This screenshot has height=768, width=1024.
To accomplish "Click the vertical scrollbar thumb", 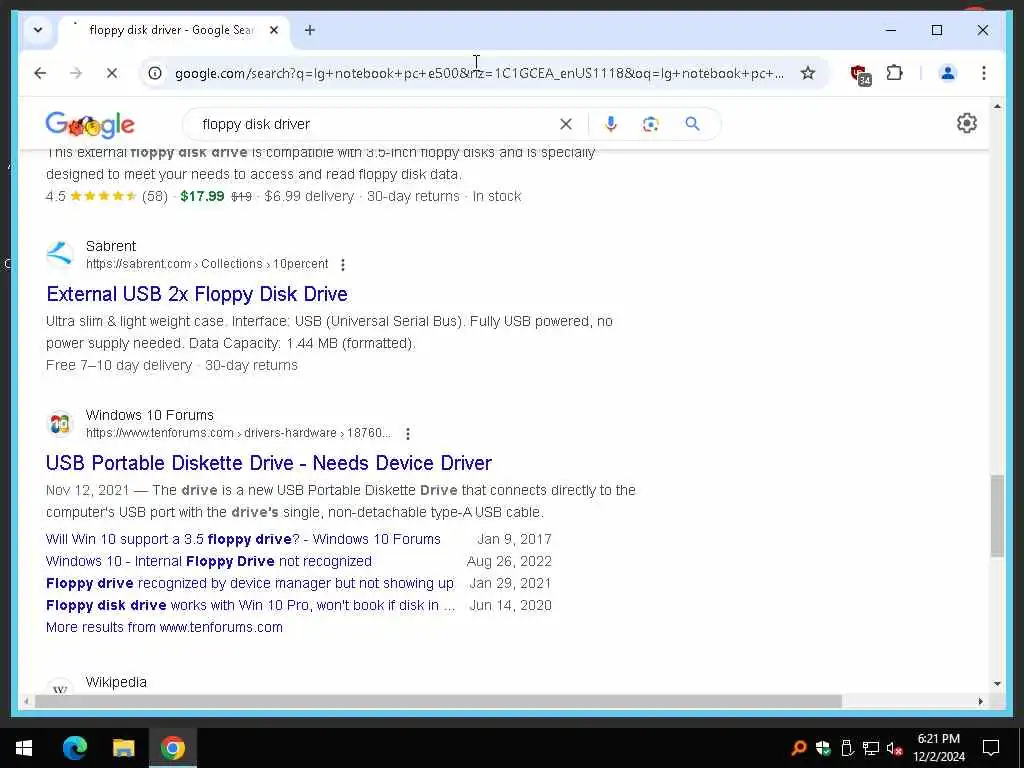I will [997, 516].
